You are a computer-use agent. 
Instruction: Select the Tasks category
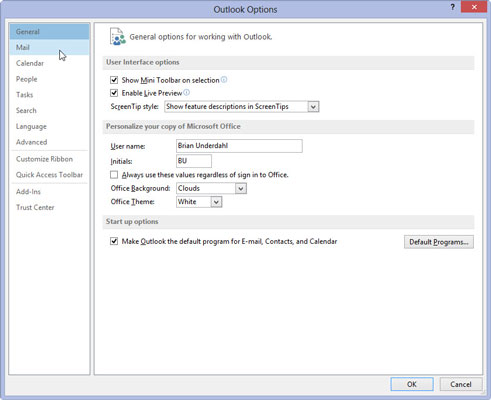pos(49,95)
